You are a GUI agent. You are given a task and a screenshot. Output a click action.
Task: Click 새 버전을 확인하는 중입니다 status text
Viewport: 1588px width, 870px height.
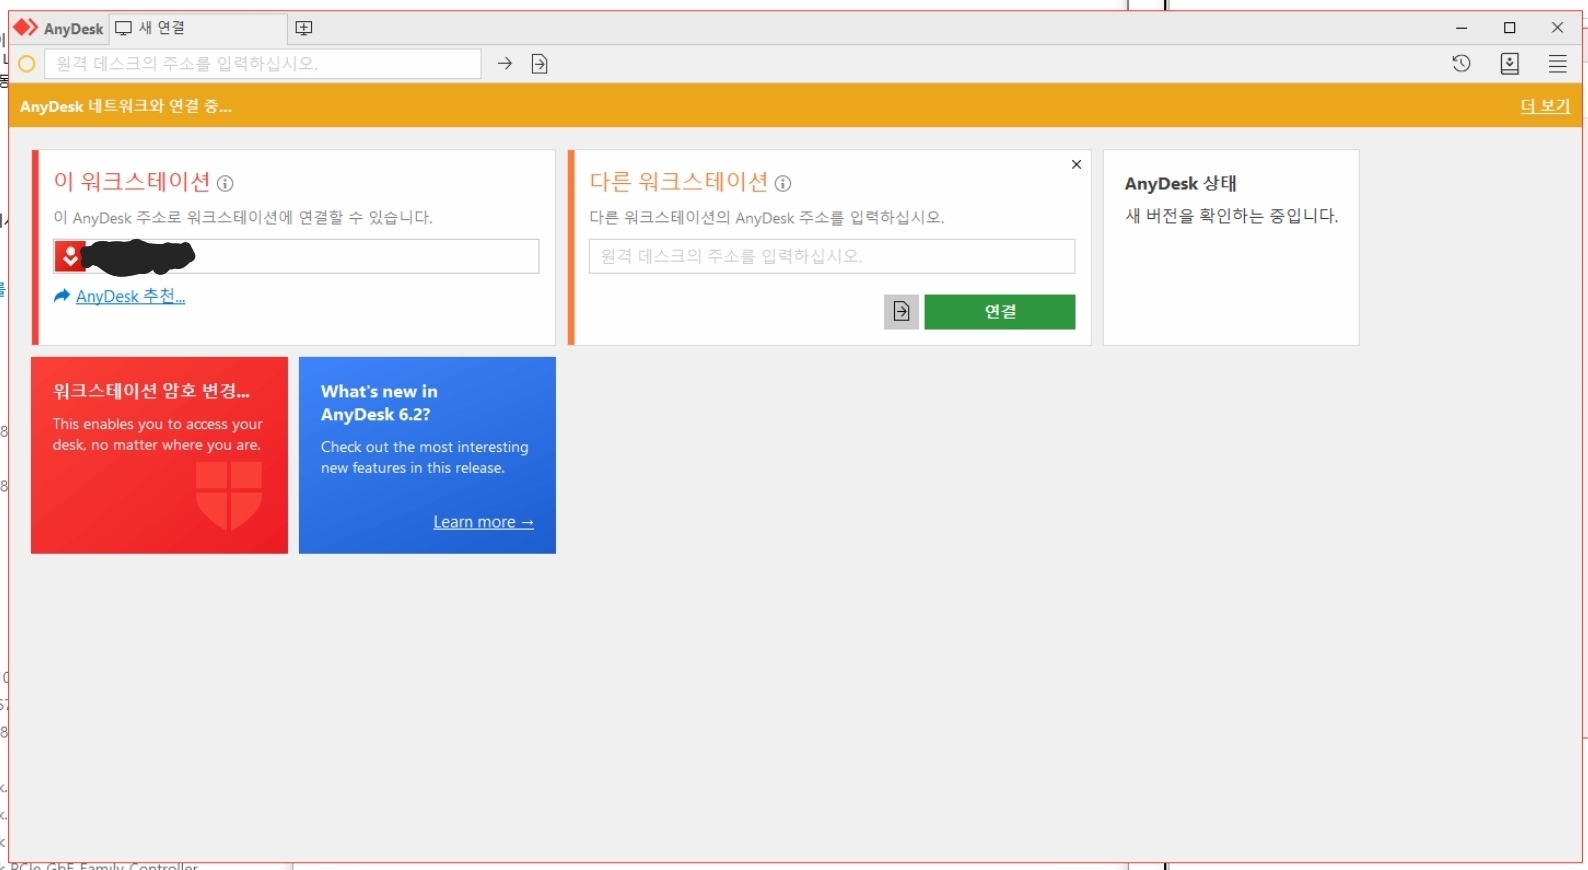point(1231,216)
